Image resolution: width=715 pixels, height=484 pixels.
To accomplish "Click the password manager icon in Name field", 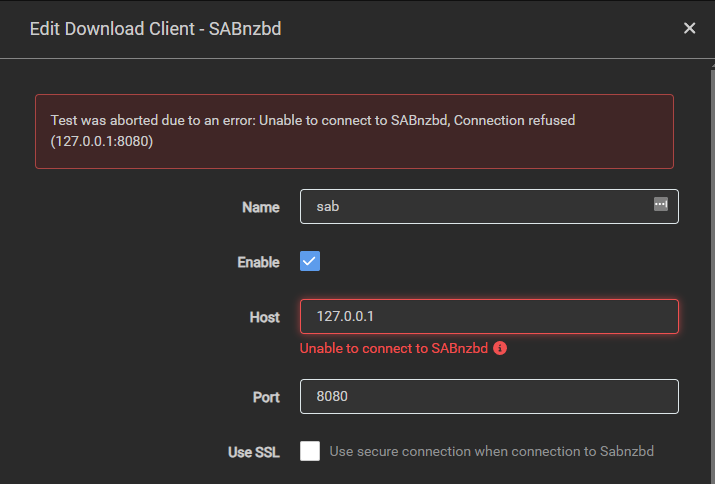I will pyautogui.click(x=661, y=204).
